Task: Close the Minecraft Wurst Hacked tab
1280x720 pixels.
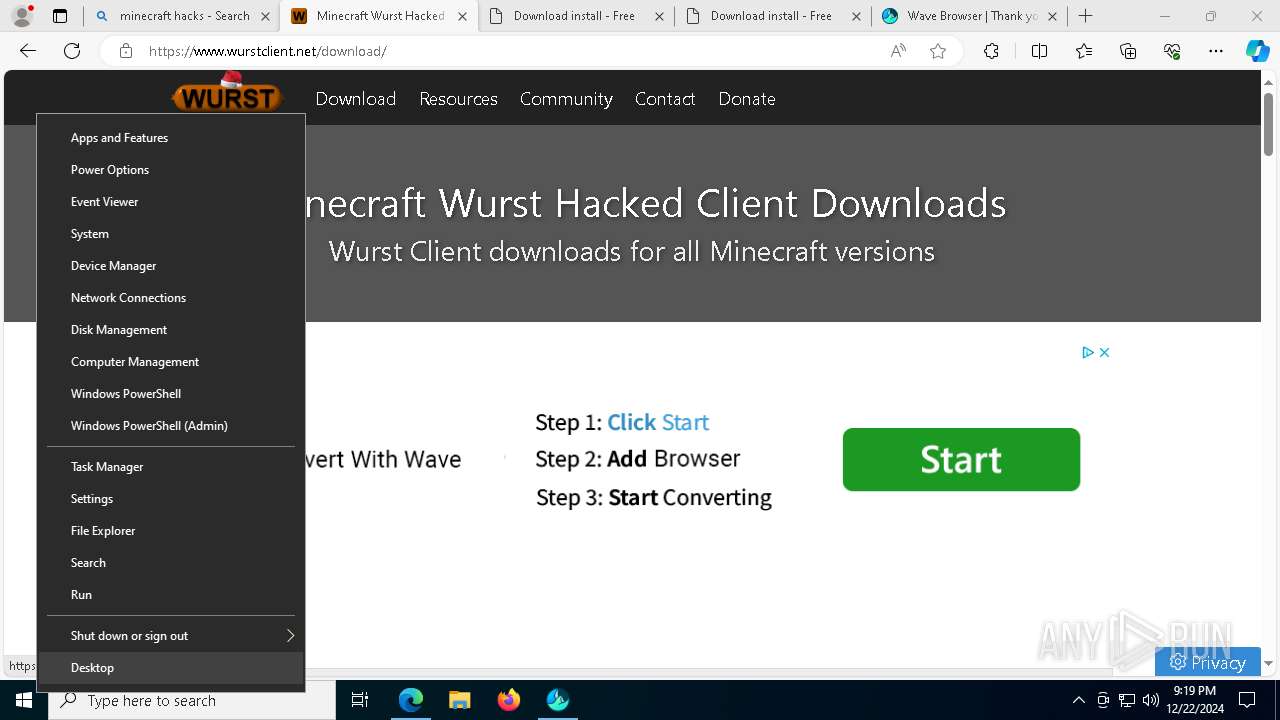Action: [462, 16]
